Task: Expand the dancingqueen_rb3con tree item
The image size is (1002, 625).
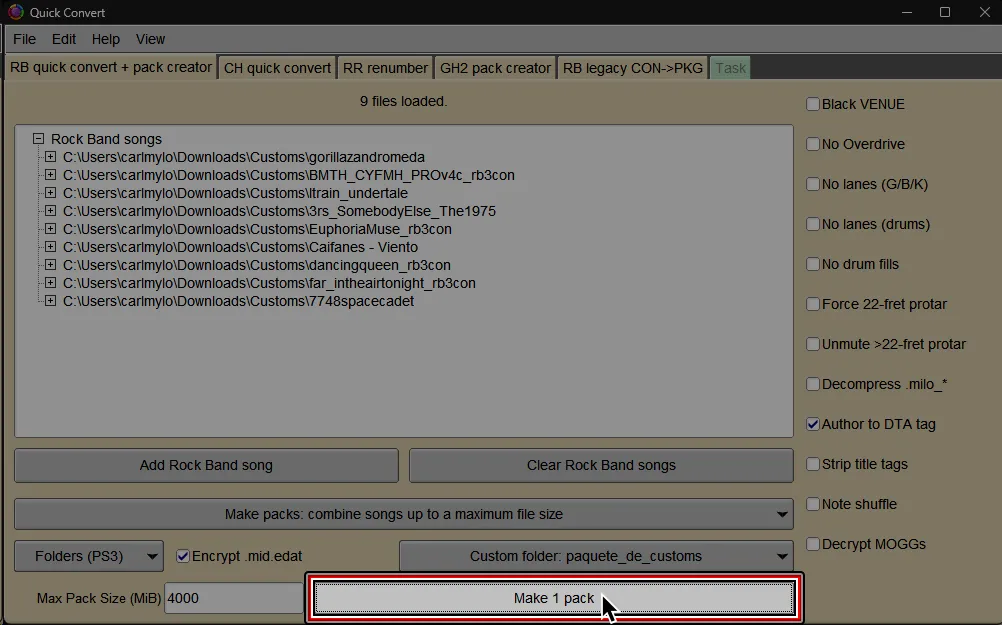Action: [50, 265]
